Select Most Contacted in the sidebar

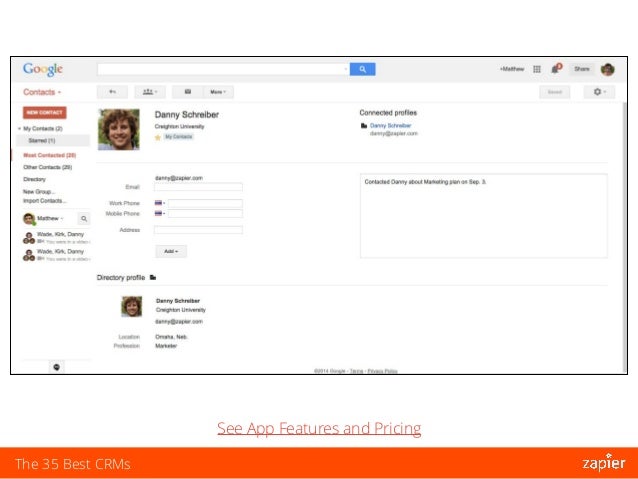coord(50,155)
